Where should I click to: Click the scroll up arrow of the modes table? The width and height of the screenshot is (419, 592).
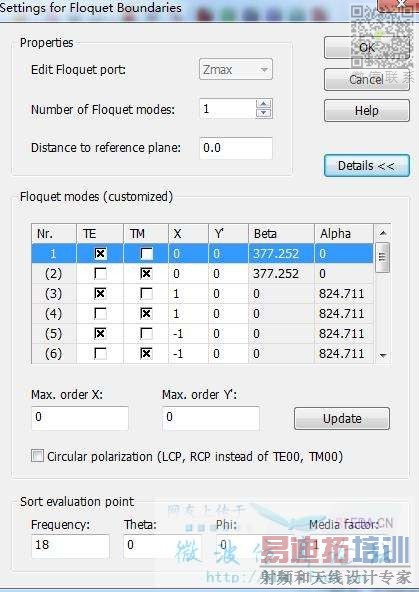tap(383, 233)
